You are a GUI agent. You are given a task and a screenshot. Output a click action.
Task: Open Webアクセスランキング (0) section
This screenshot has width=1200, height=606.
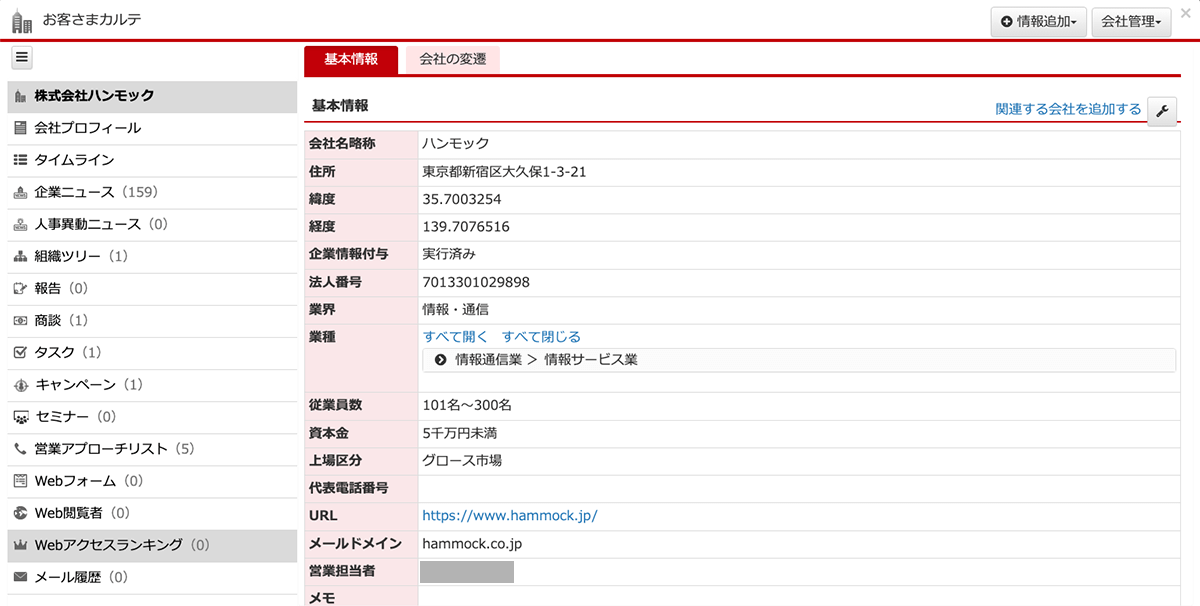152,545
